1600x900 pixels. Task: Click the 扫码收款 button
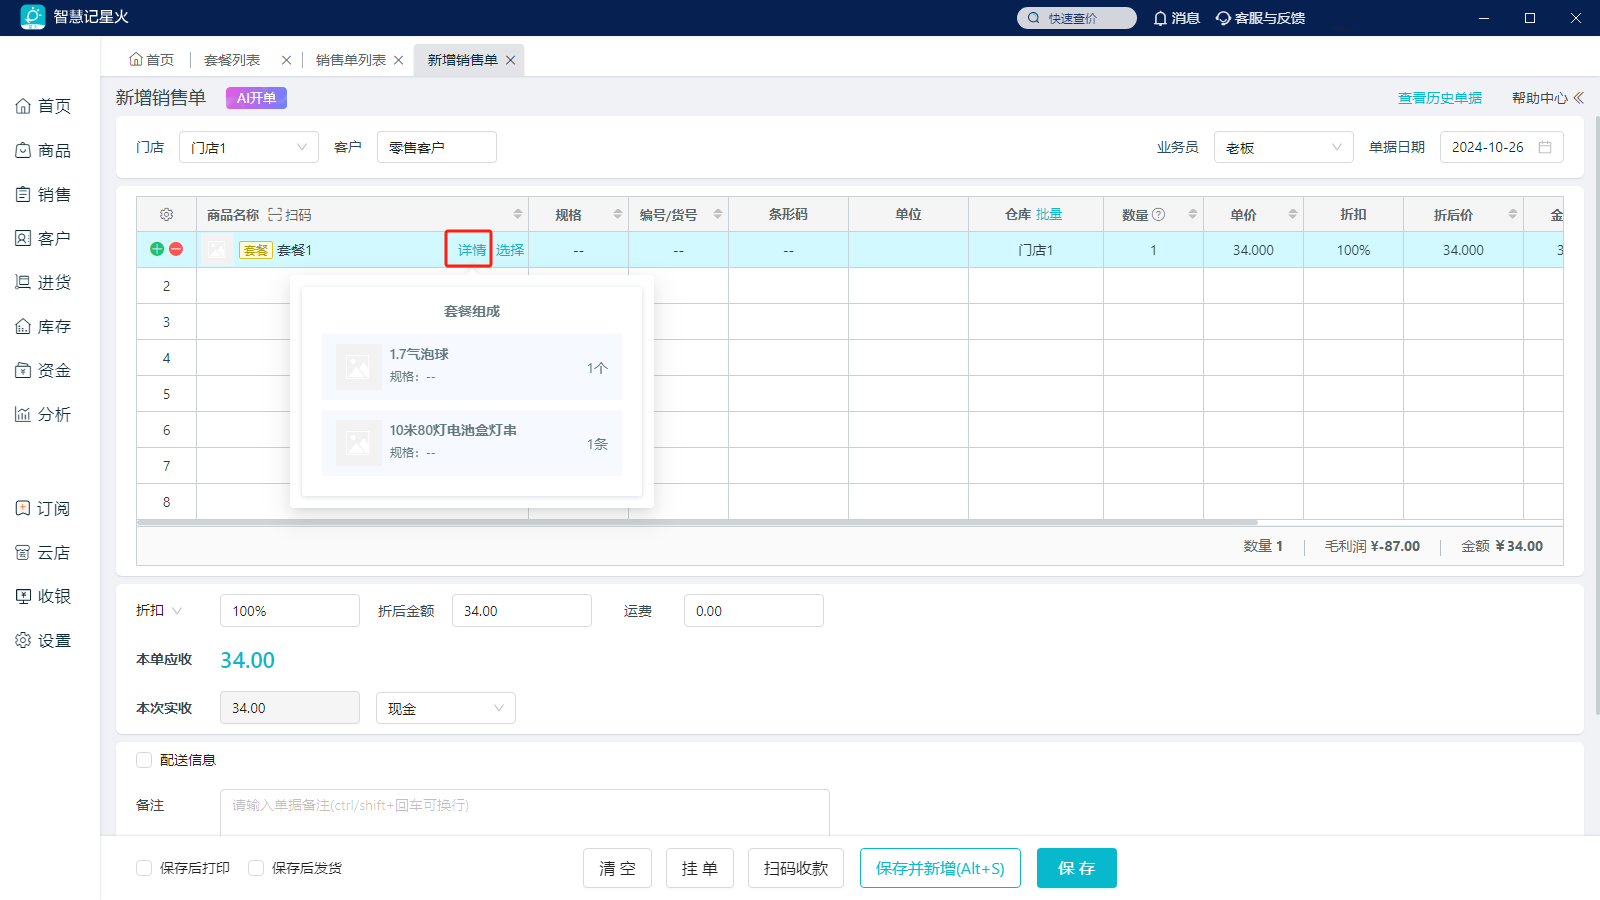click(x=796, y=868)
